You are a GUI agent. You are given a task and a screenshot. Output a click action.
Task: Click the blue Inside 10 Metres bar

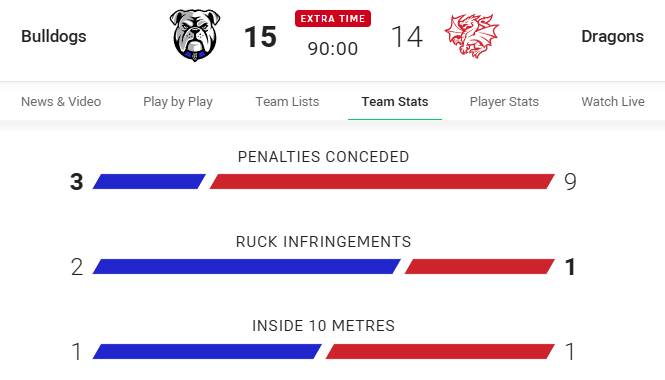coord(207,352)
